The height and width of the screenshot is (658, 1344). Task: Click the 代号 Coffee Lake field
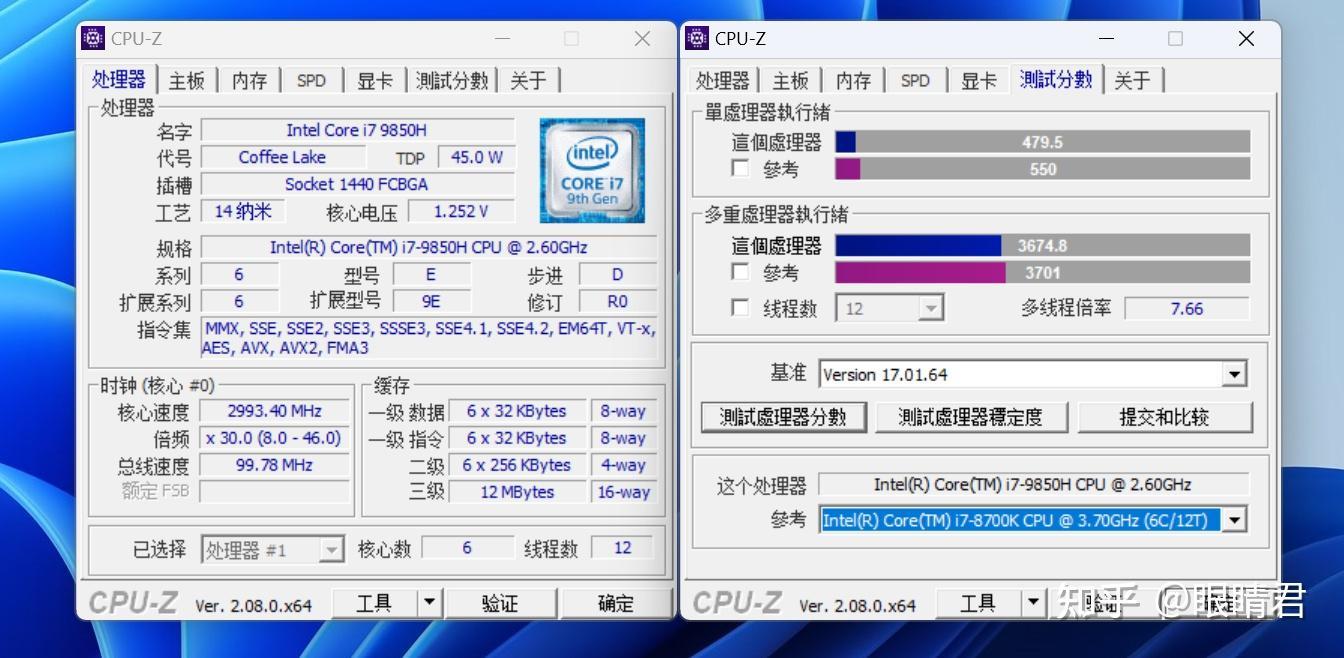coord(282,157)
